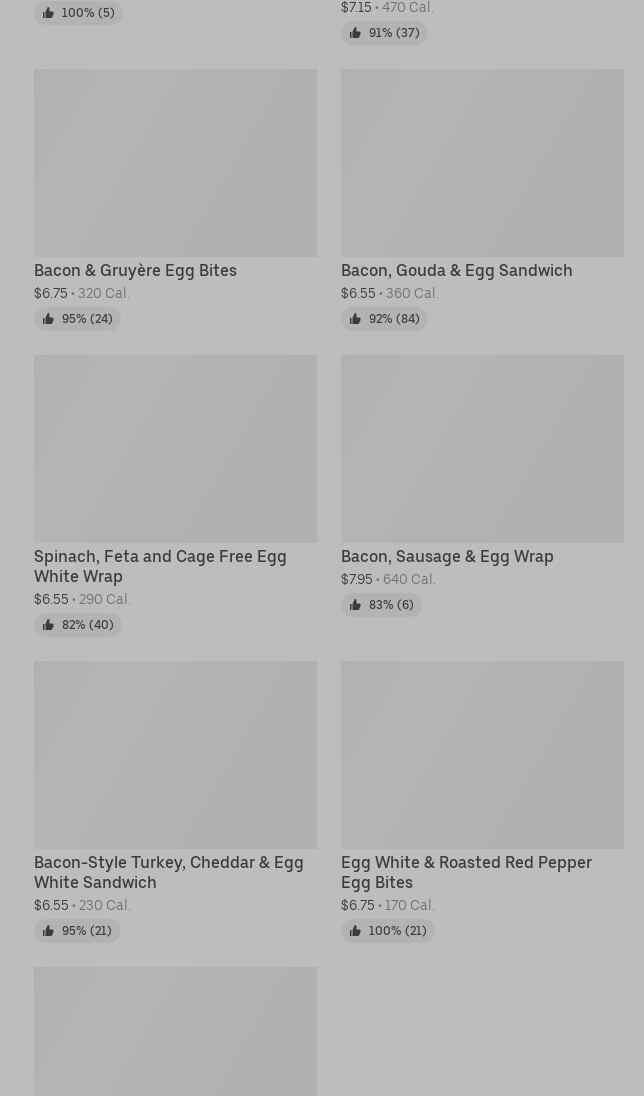Viewport: 644px width, 1096px height.
Task: Open Bacon, Gouda & Egg Sandwich item title
Action: pyautogui.click(x=457, y=271)
